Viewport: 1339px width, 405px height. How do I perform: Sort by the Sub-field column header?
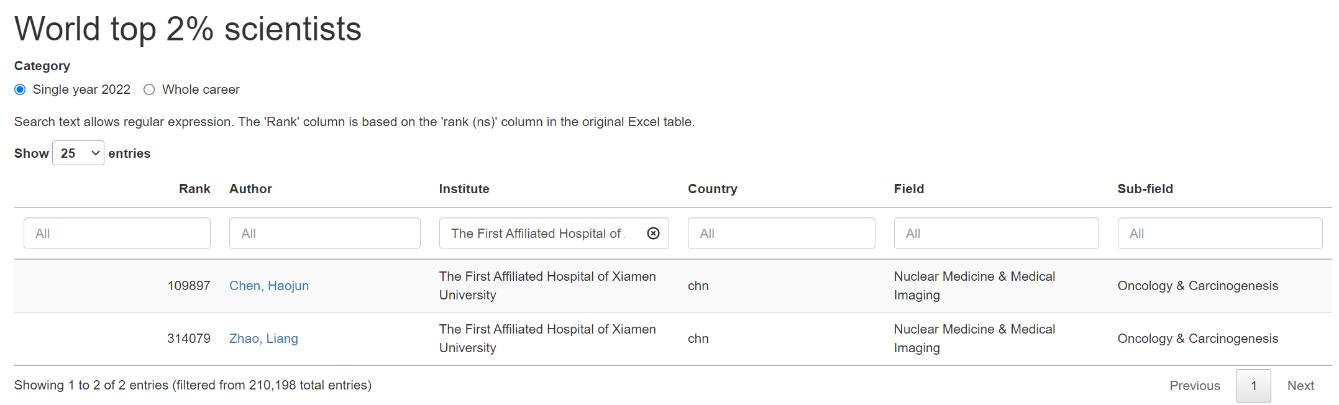click(1144, 189)
